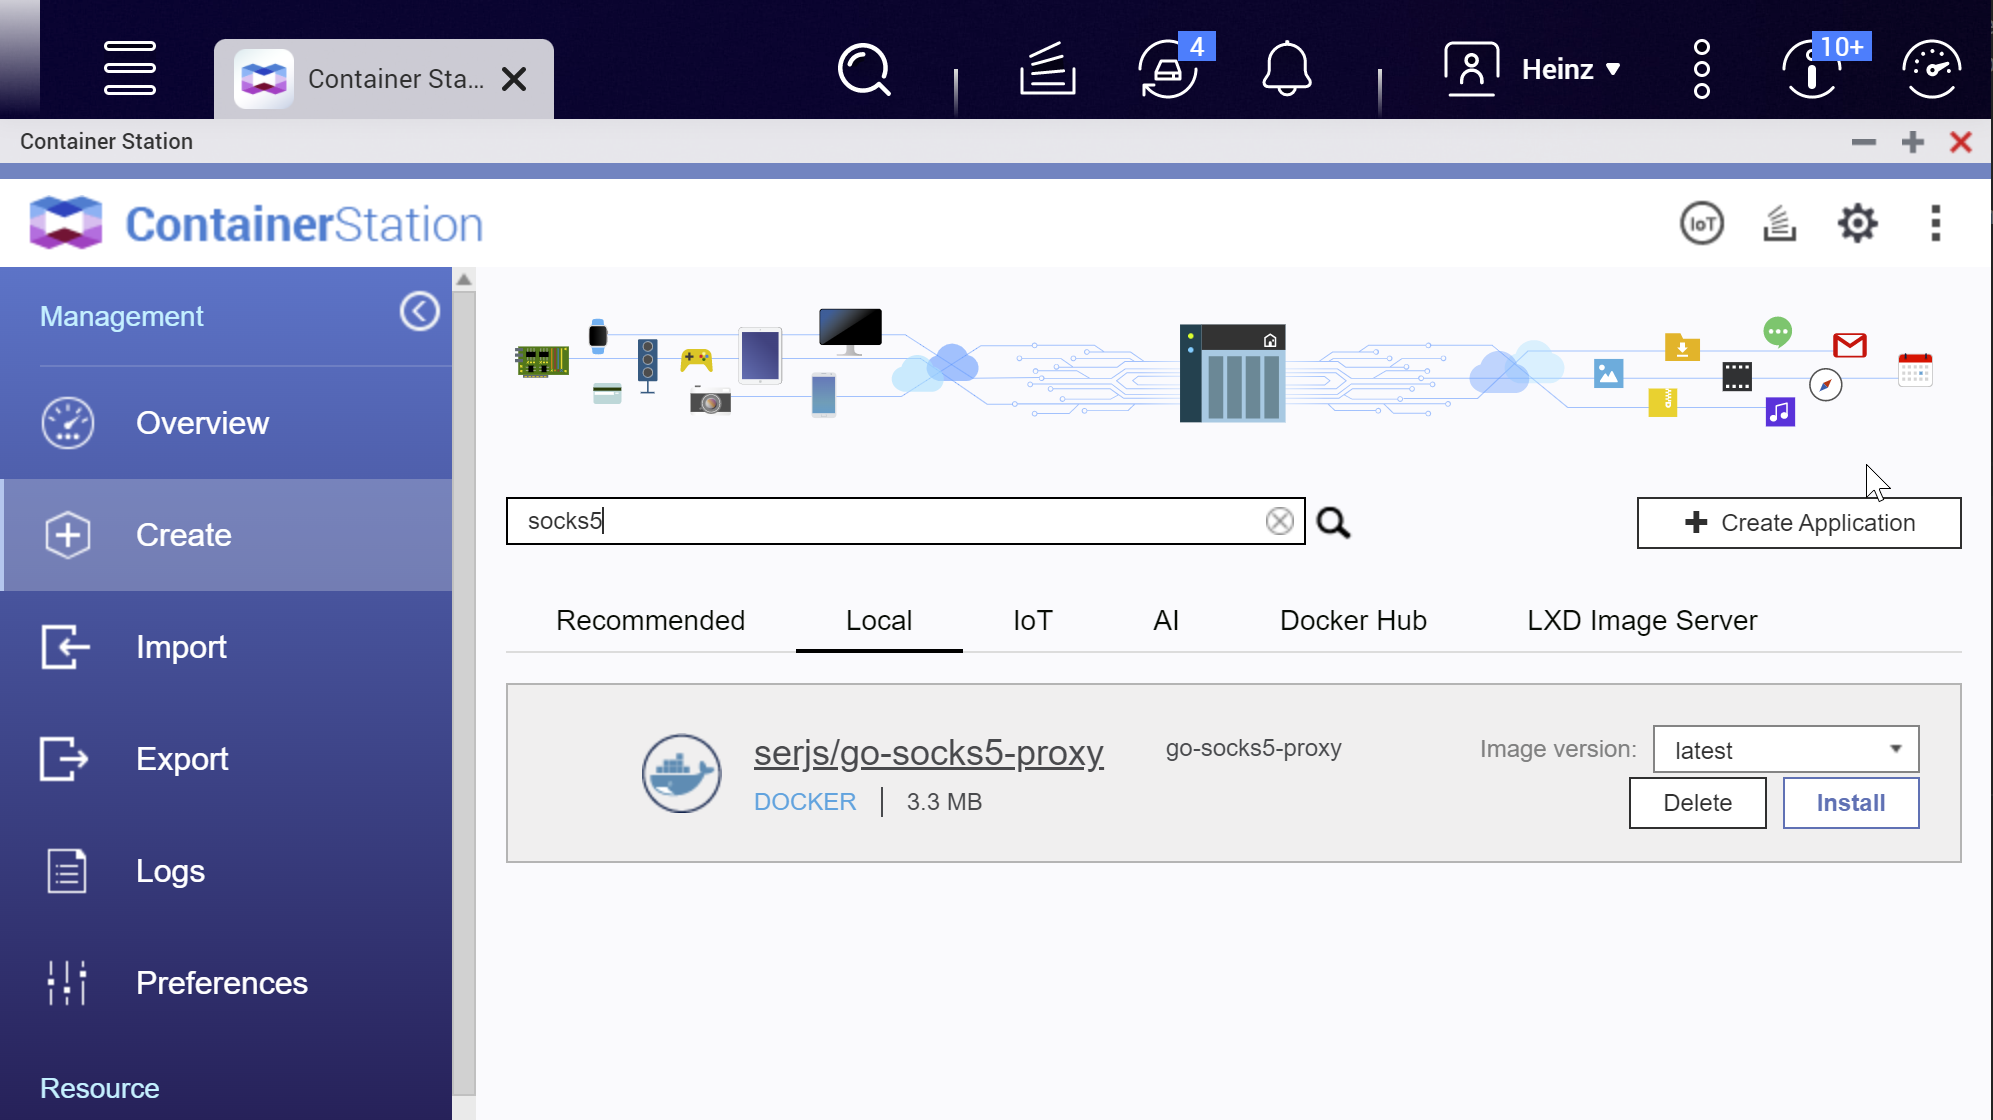Install the go-socks5-proxy image
The width and height of the screenshot is (1993, 1120).
pos(1850,803)
